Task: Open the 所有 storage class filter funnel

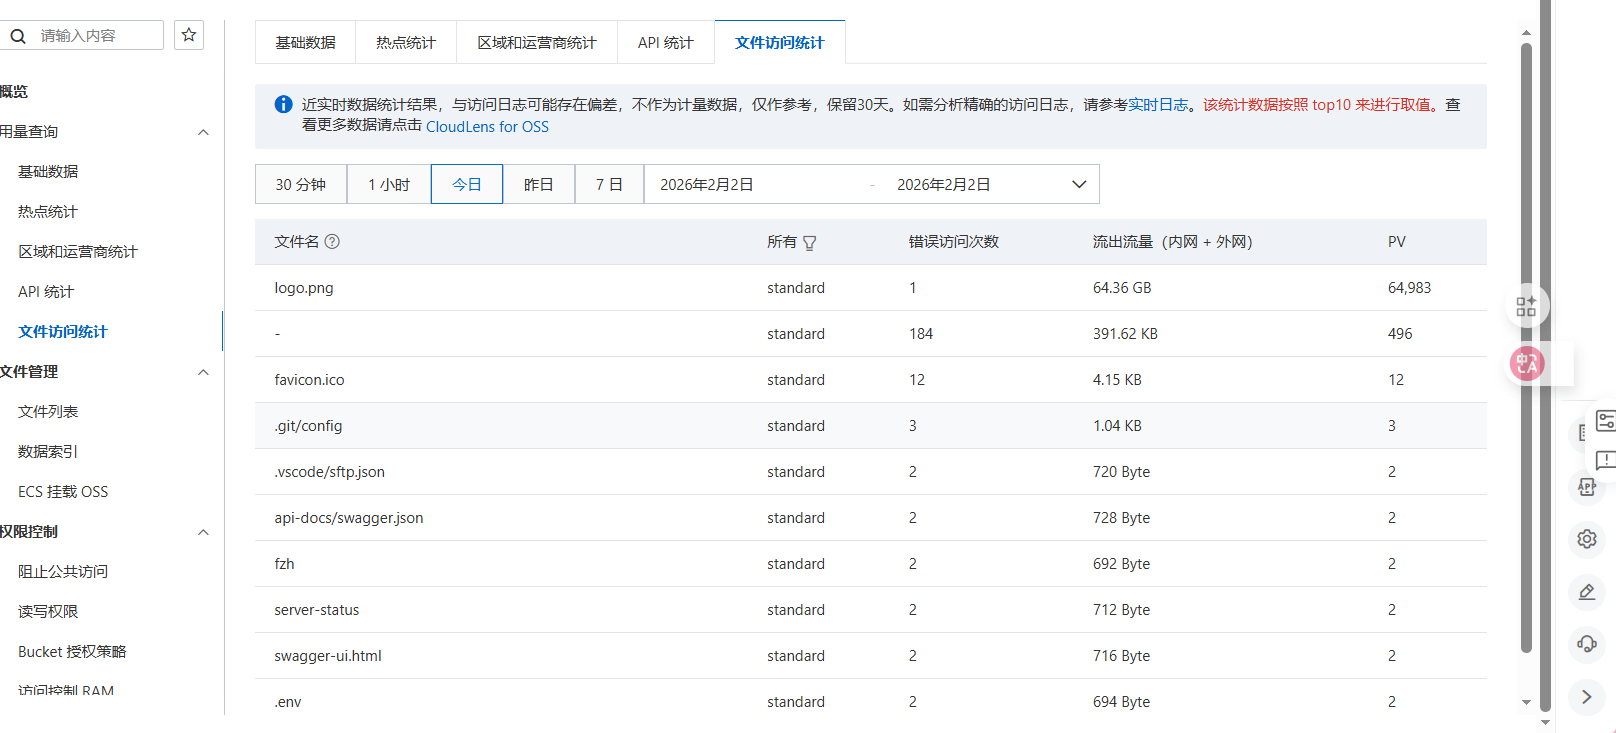Action: pyautogui.click(x=810, y=243)
